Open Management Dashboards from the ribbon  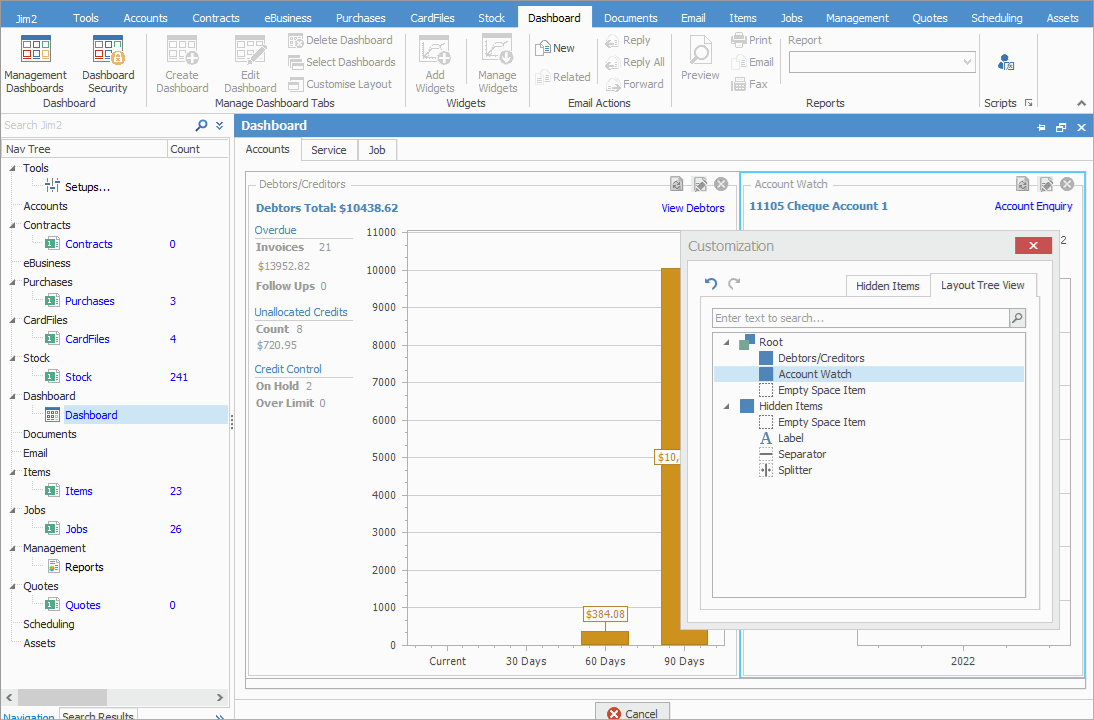36,65
